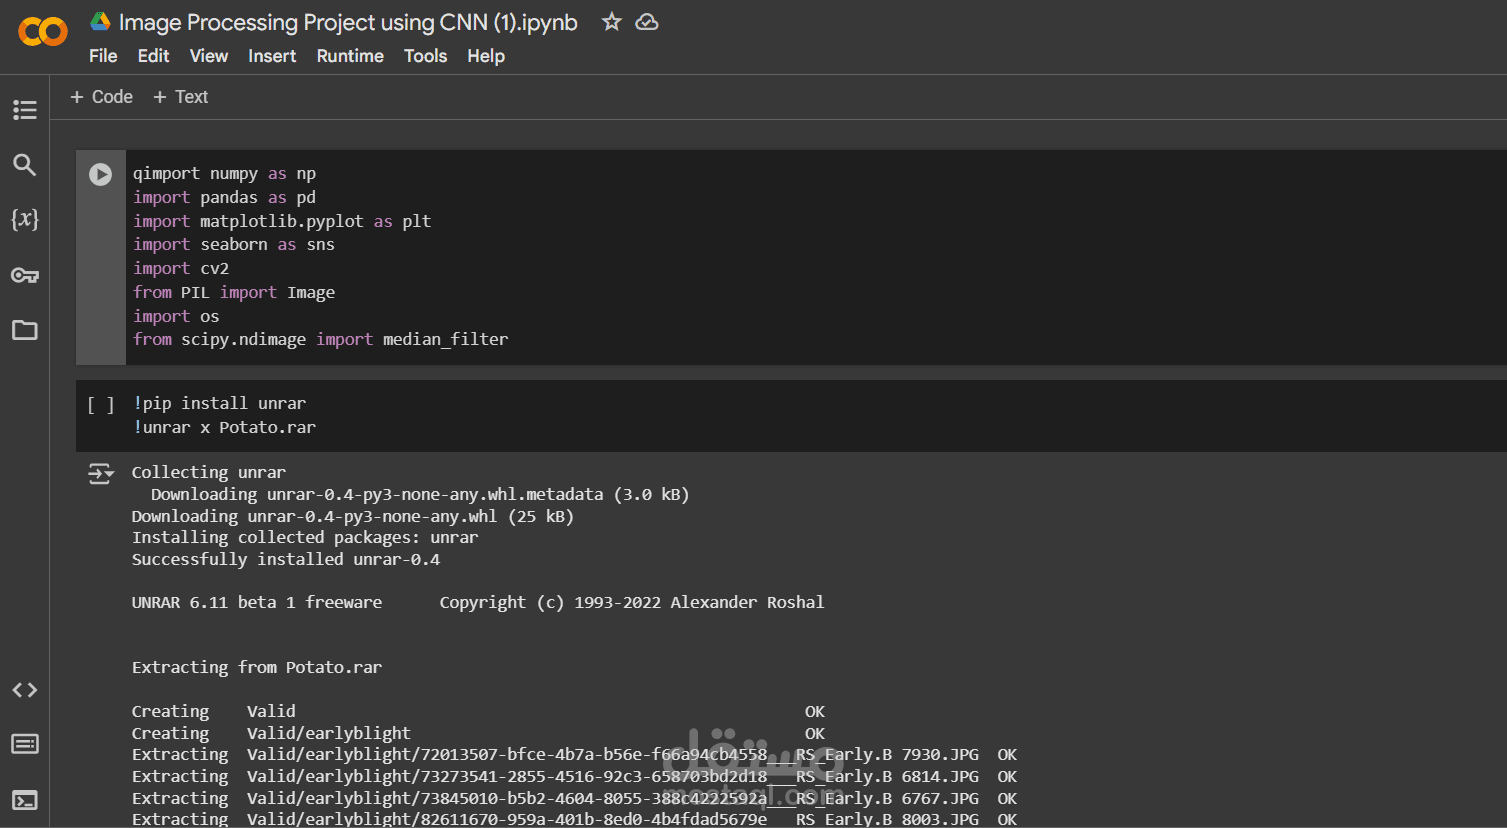Click the 'median_filter' import line

pyautogui.click(x=320, y=339)
